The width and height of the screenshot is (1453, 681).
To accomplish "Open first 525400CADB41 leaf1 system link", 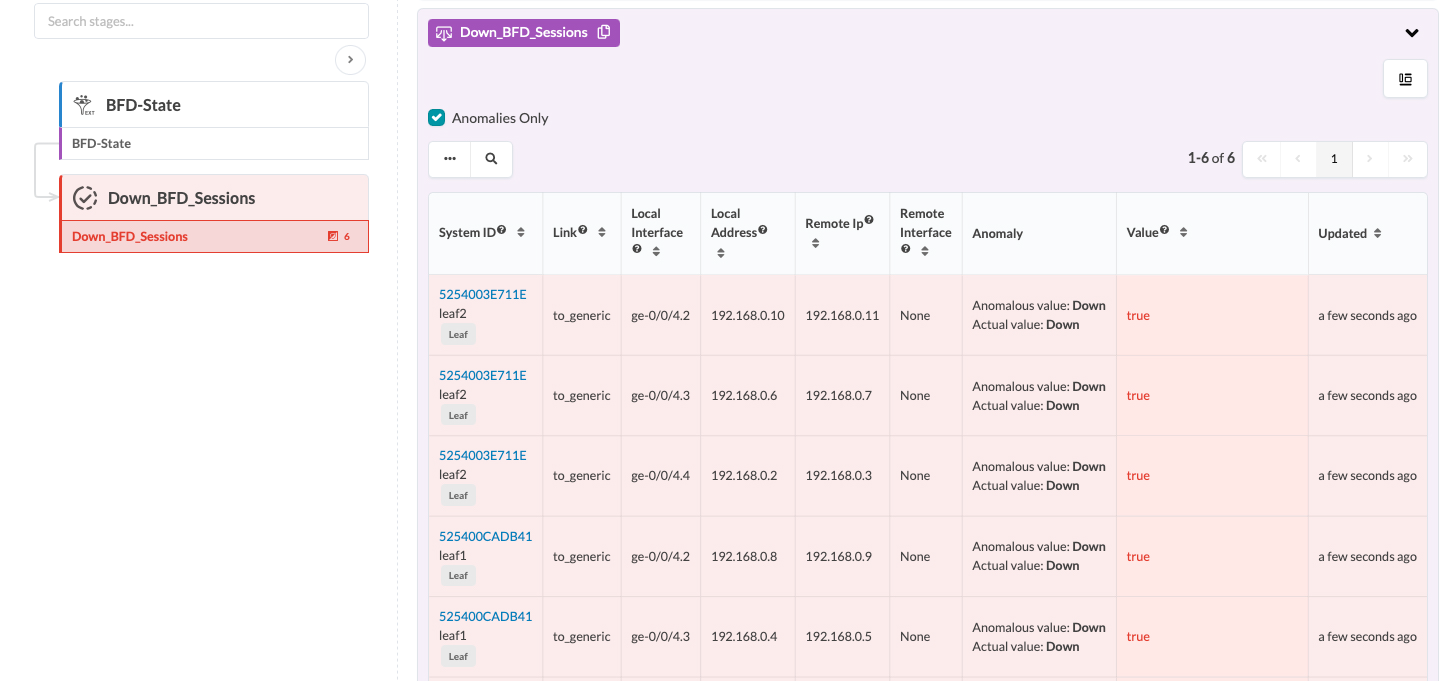I will coord(485,536).
